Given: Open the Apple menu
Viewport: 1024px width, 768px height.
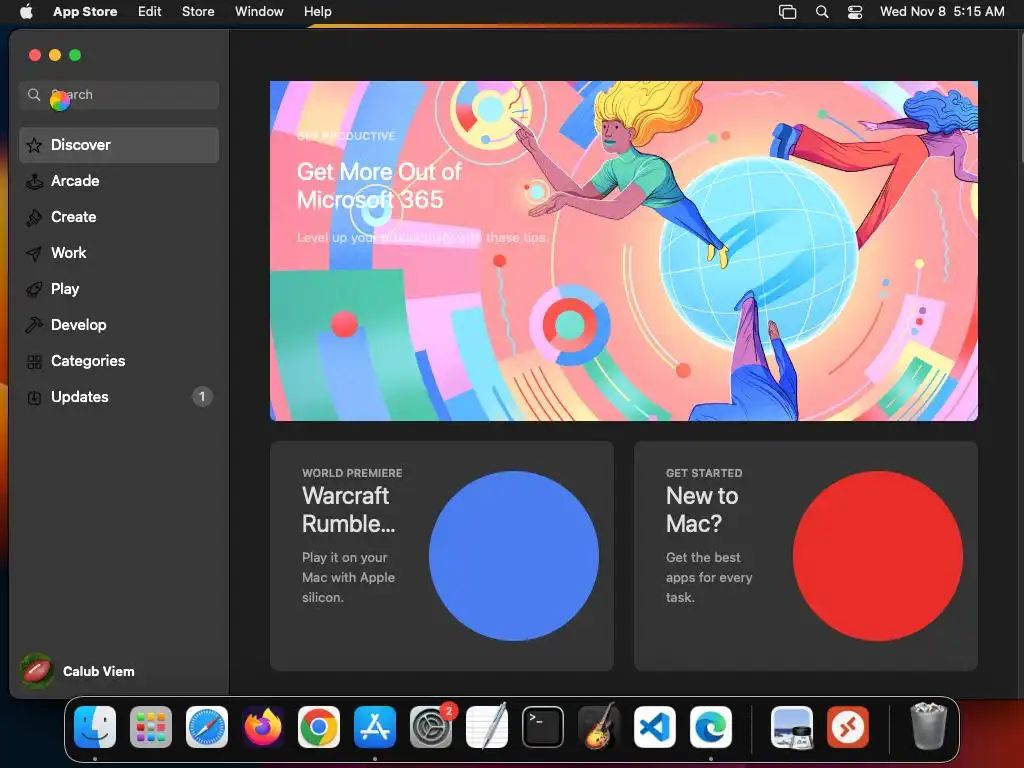Looking at the screenshot, I should [x=26, y=11].
